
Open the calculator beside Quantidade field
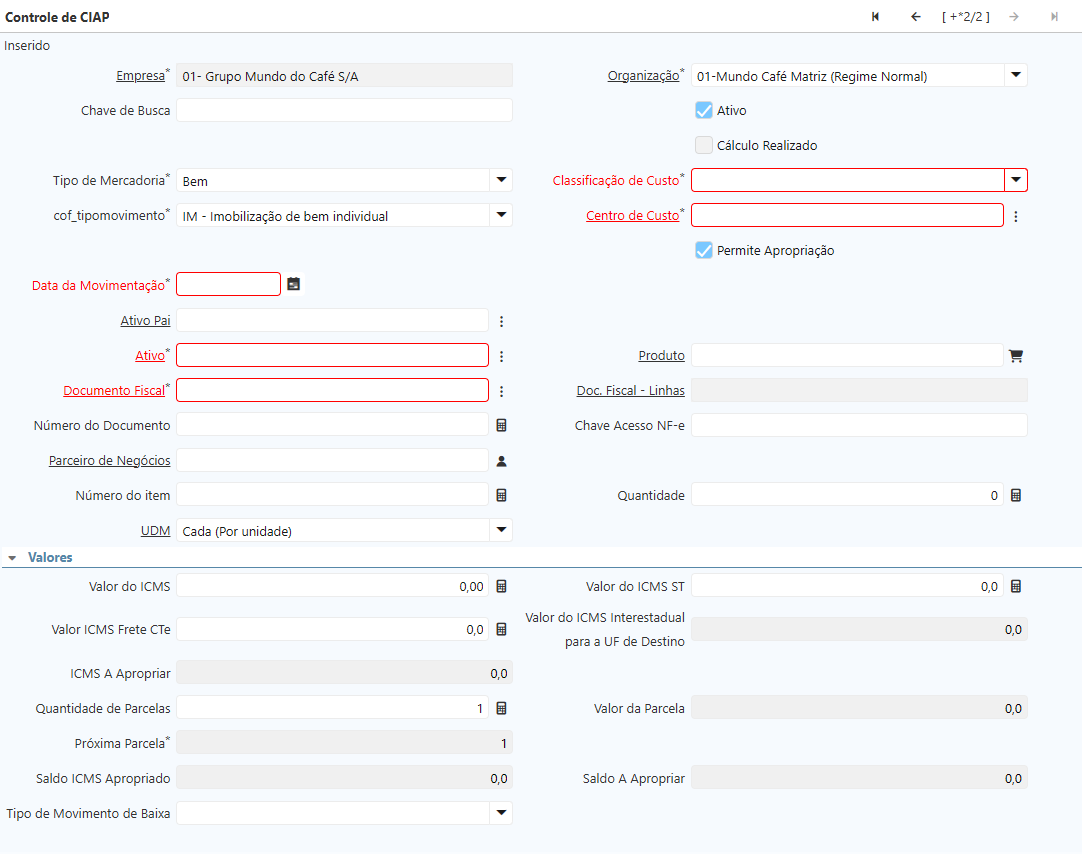pos(1016,496)
